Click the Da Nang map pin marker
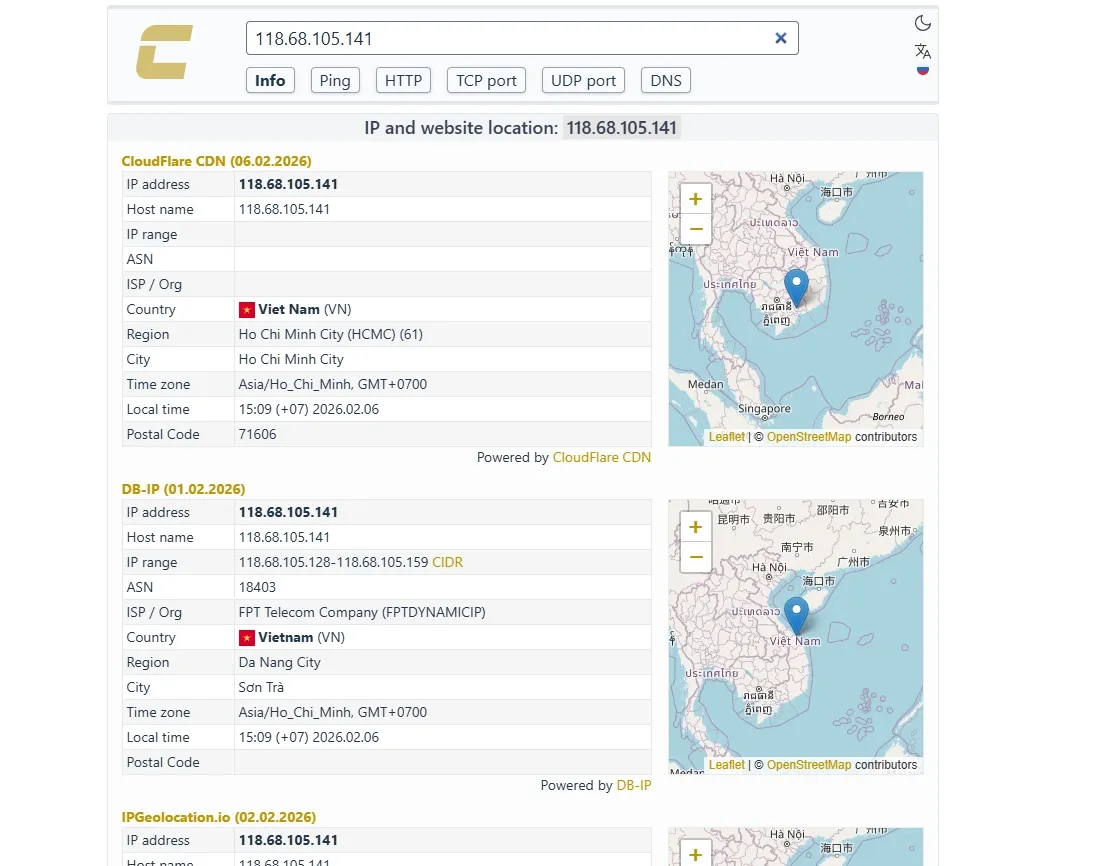 796,615
